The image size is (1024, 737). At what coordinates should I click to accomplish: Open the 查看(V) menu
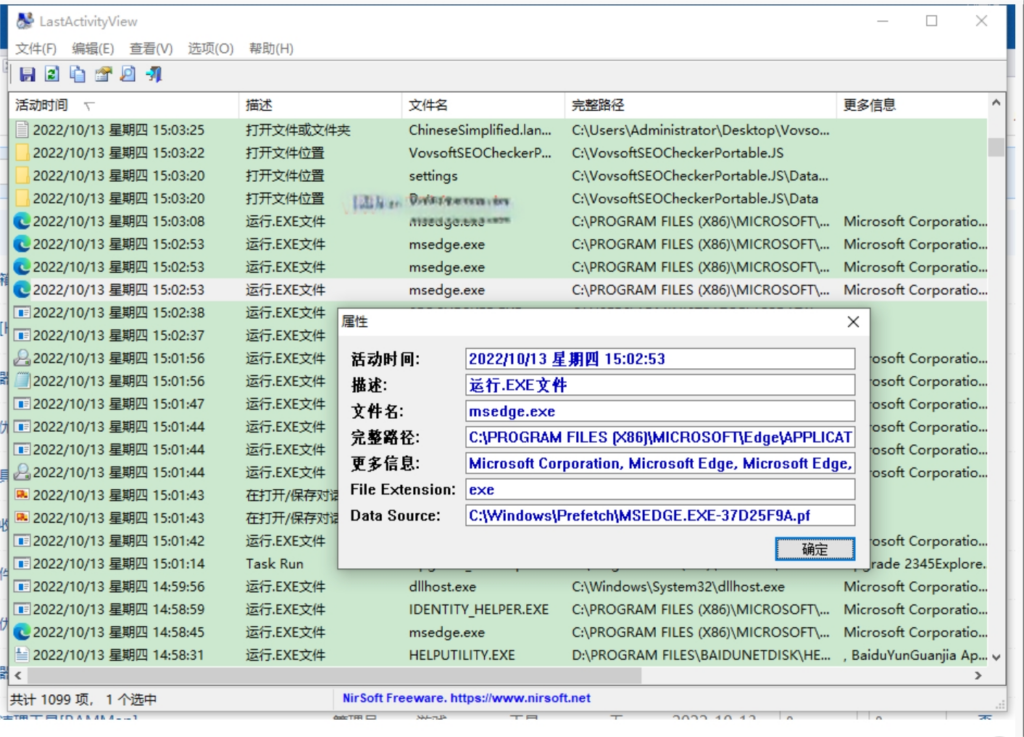pos(151,48)
